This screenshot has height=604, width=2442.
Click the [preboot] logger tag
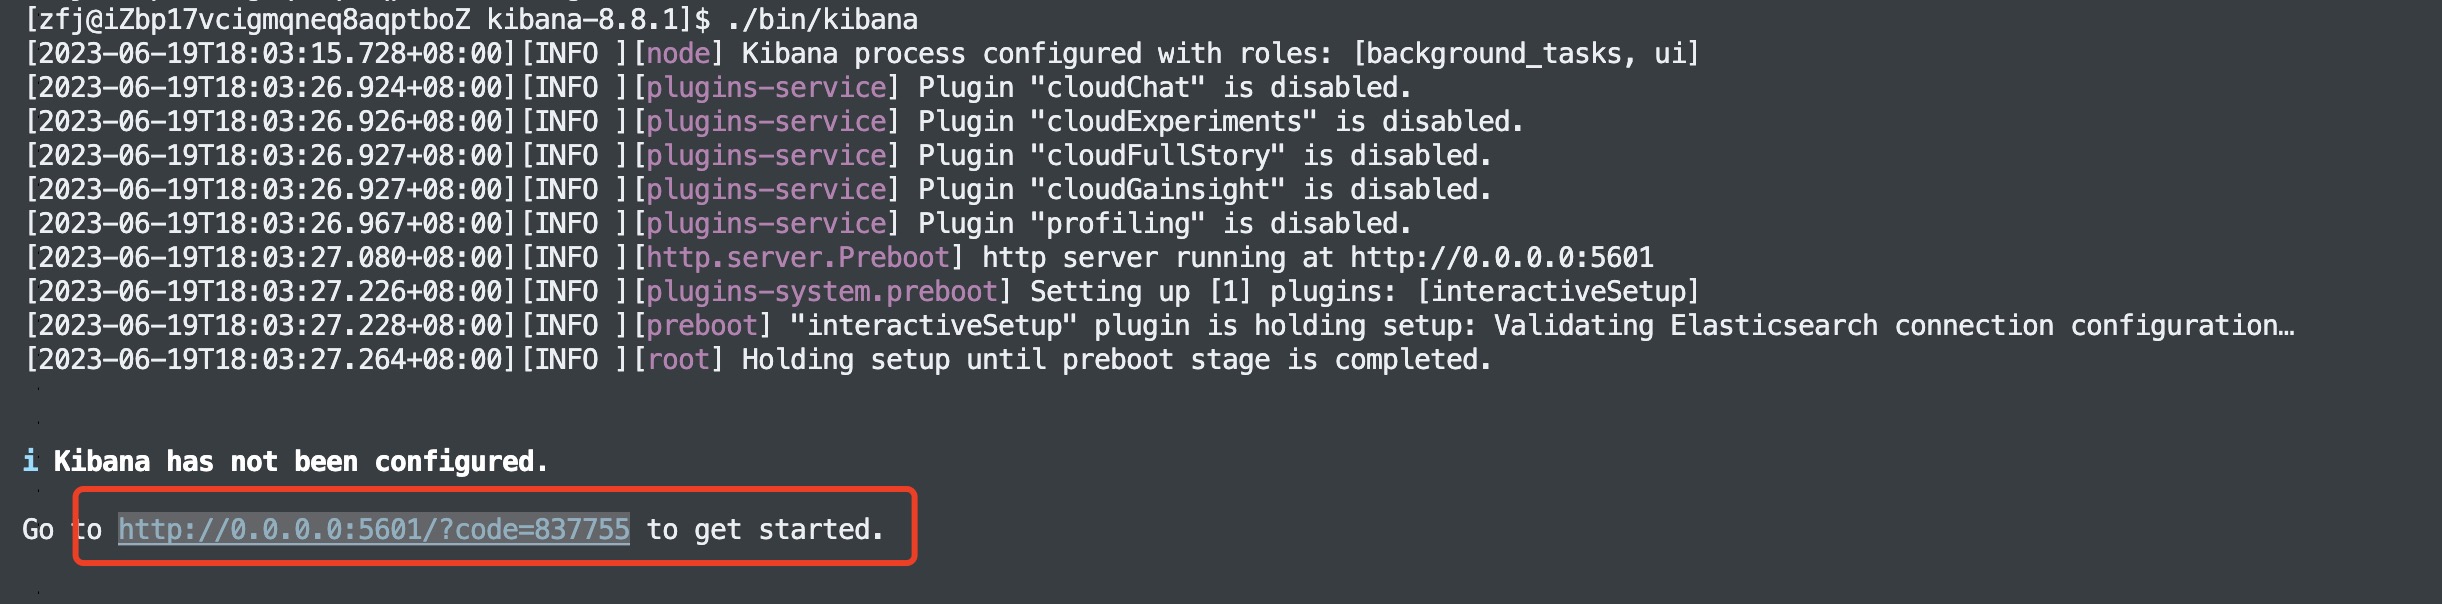coord(702,325)
